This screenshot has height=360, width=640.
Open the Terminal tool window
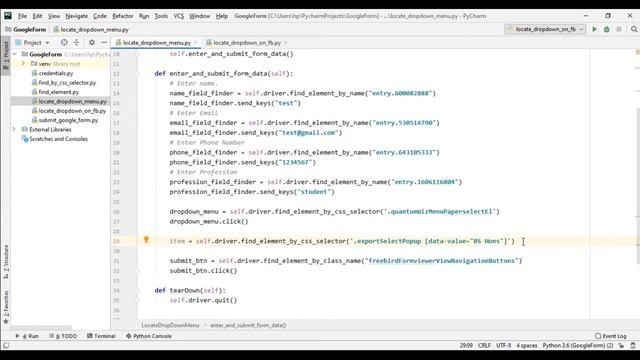[x=101, y=336]
